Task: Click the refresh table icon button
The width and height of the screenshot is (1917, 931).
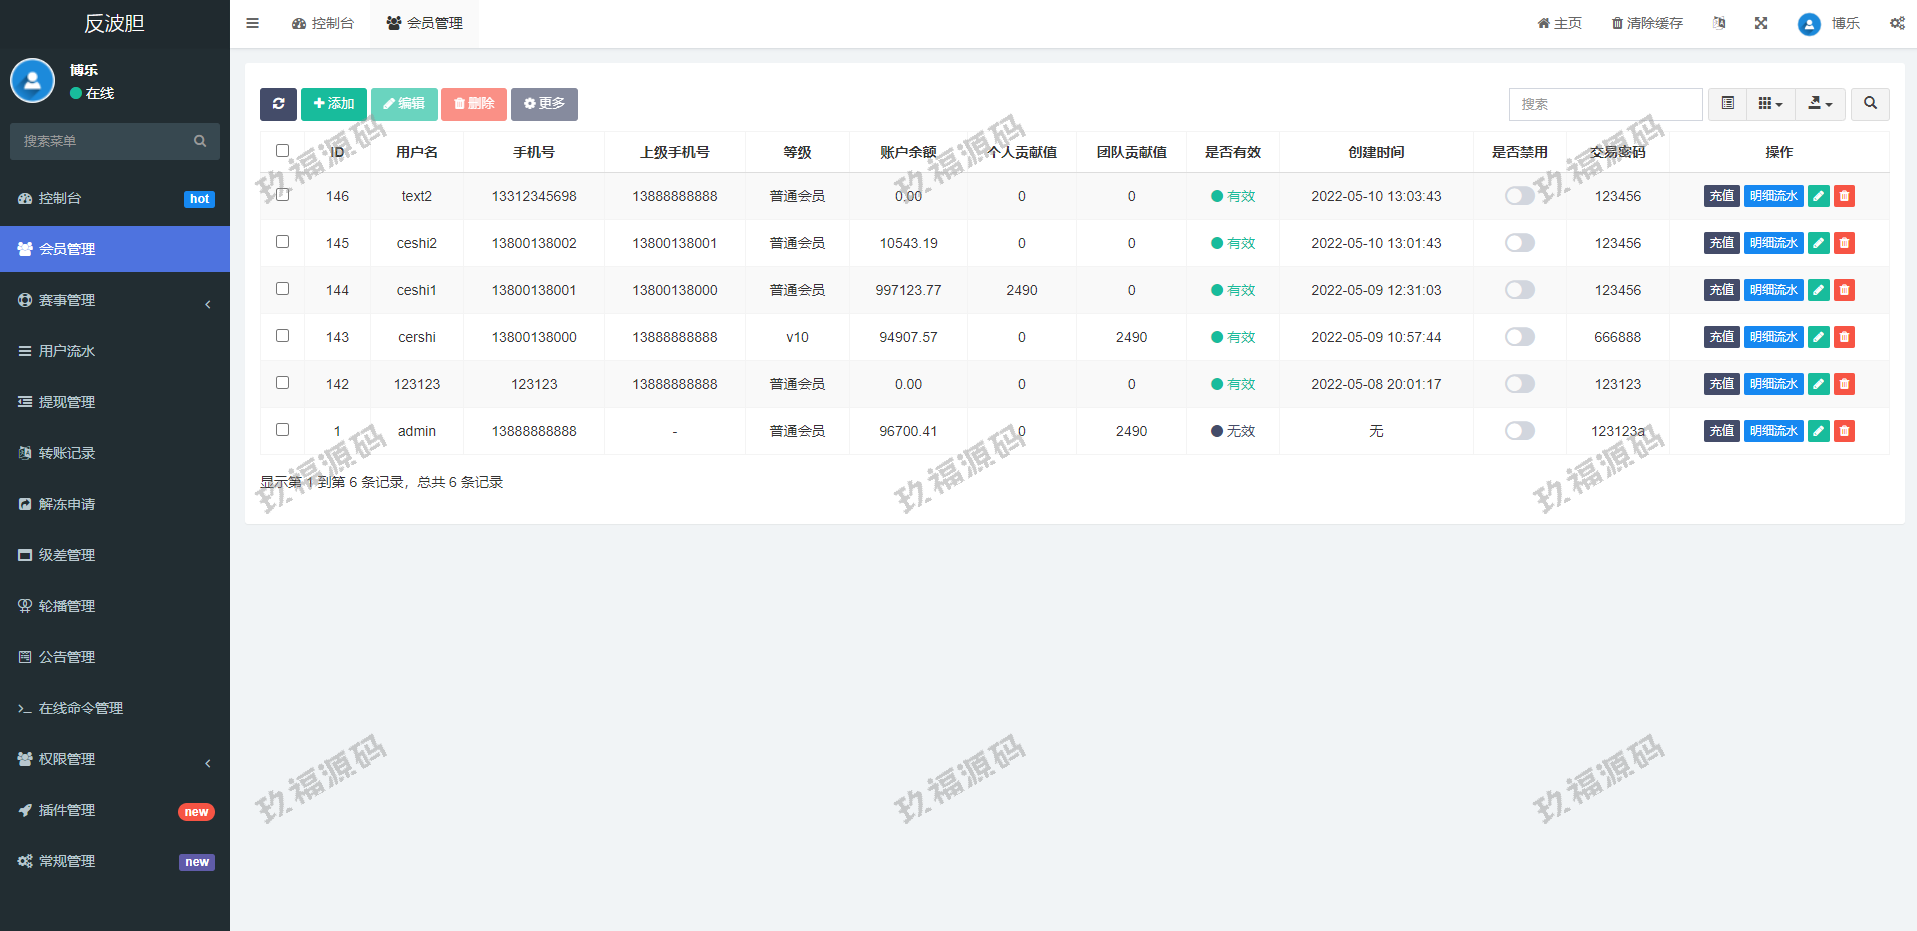Action: 278,104
